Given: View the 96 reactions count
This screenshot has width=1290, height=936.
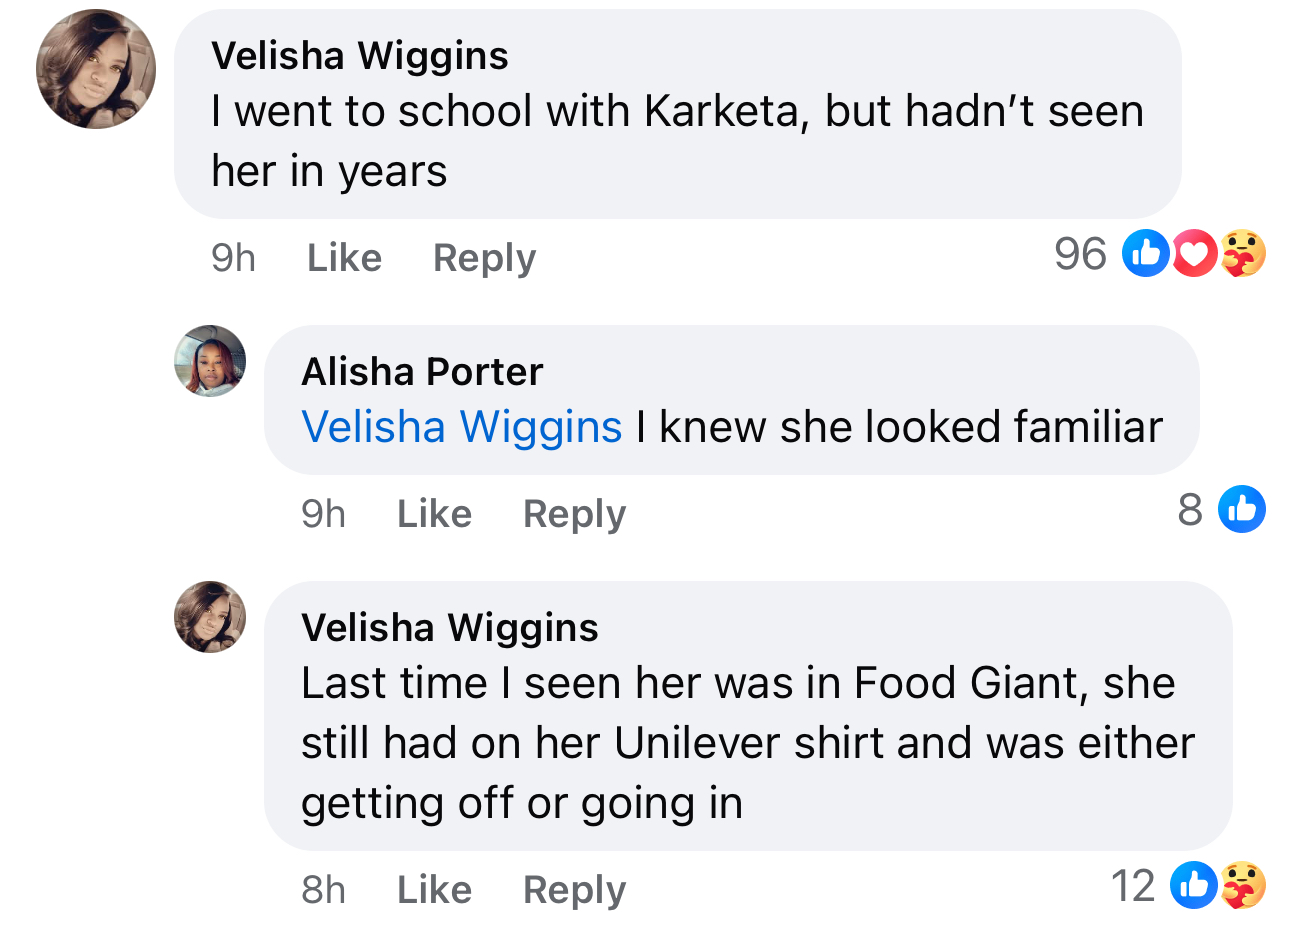Looking at the screenshot, I should coord(1080,254).
